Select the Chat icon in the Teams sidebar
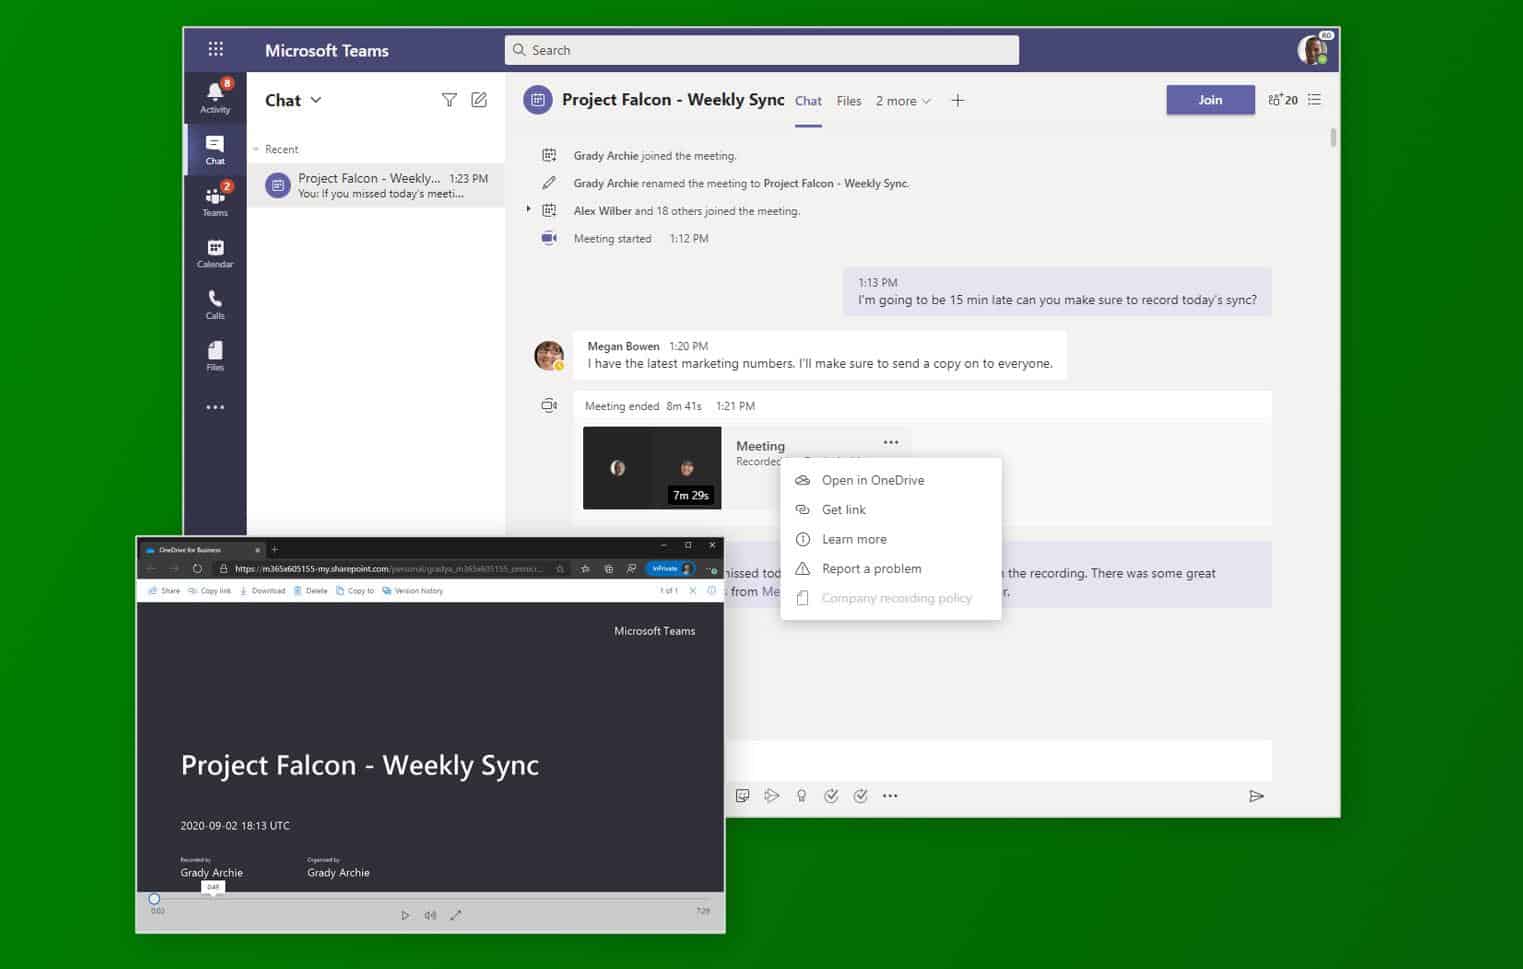 tap(215, 149)
